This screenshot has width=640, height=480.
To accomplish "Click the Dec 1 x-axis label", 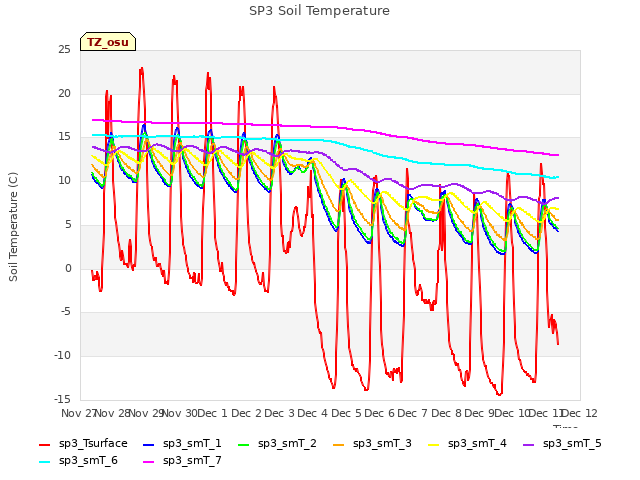I will [x=212, y=413].
